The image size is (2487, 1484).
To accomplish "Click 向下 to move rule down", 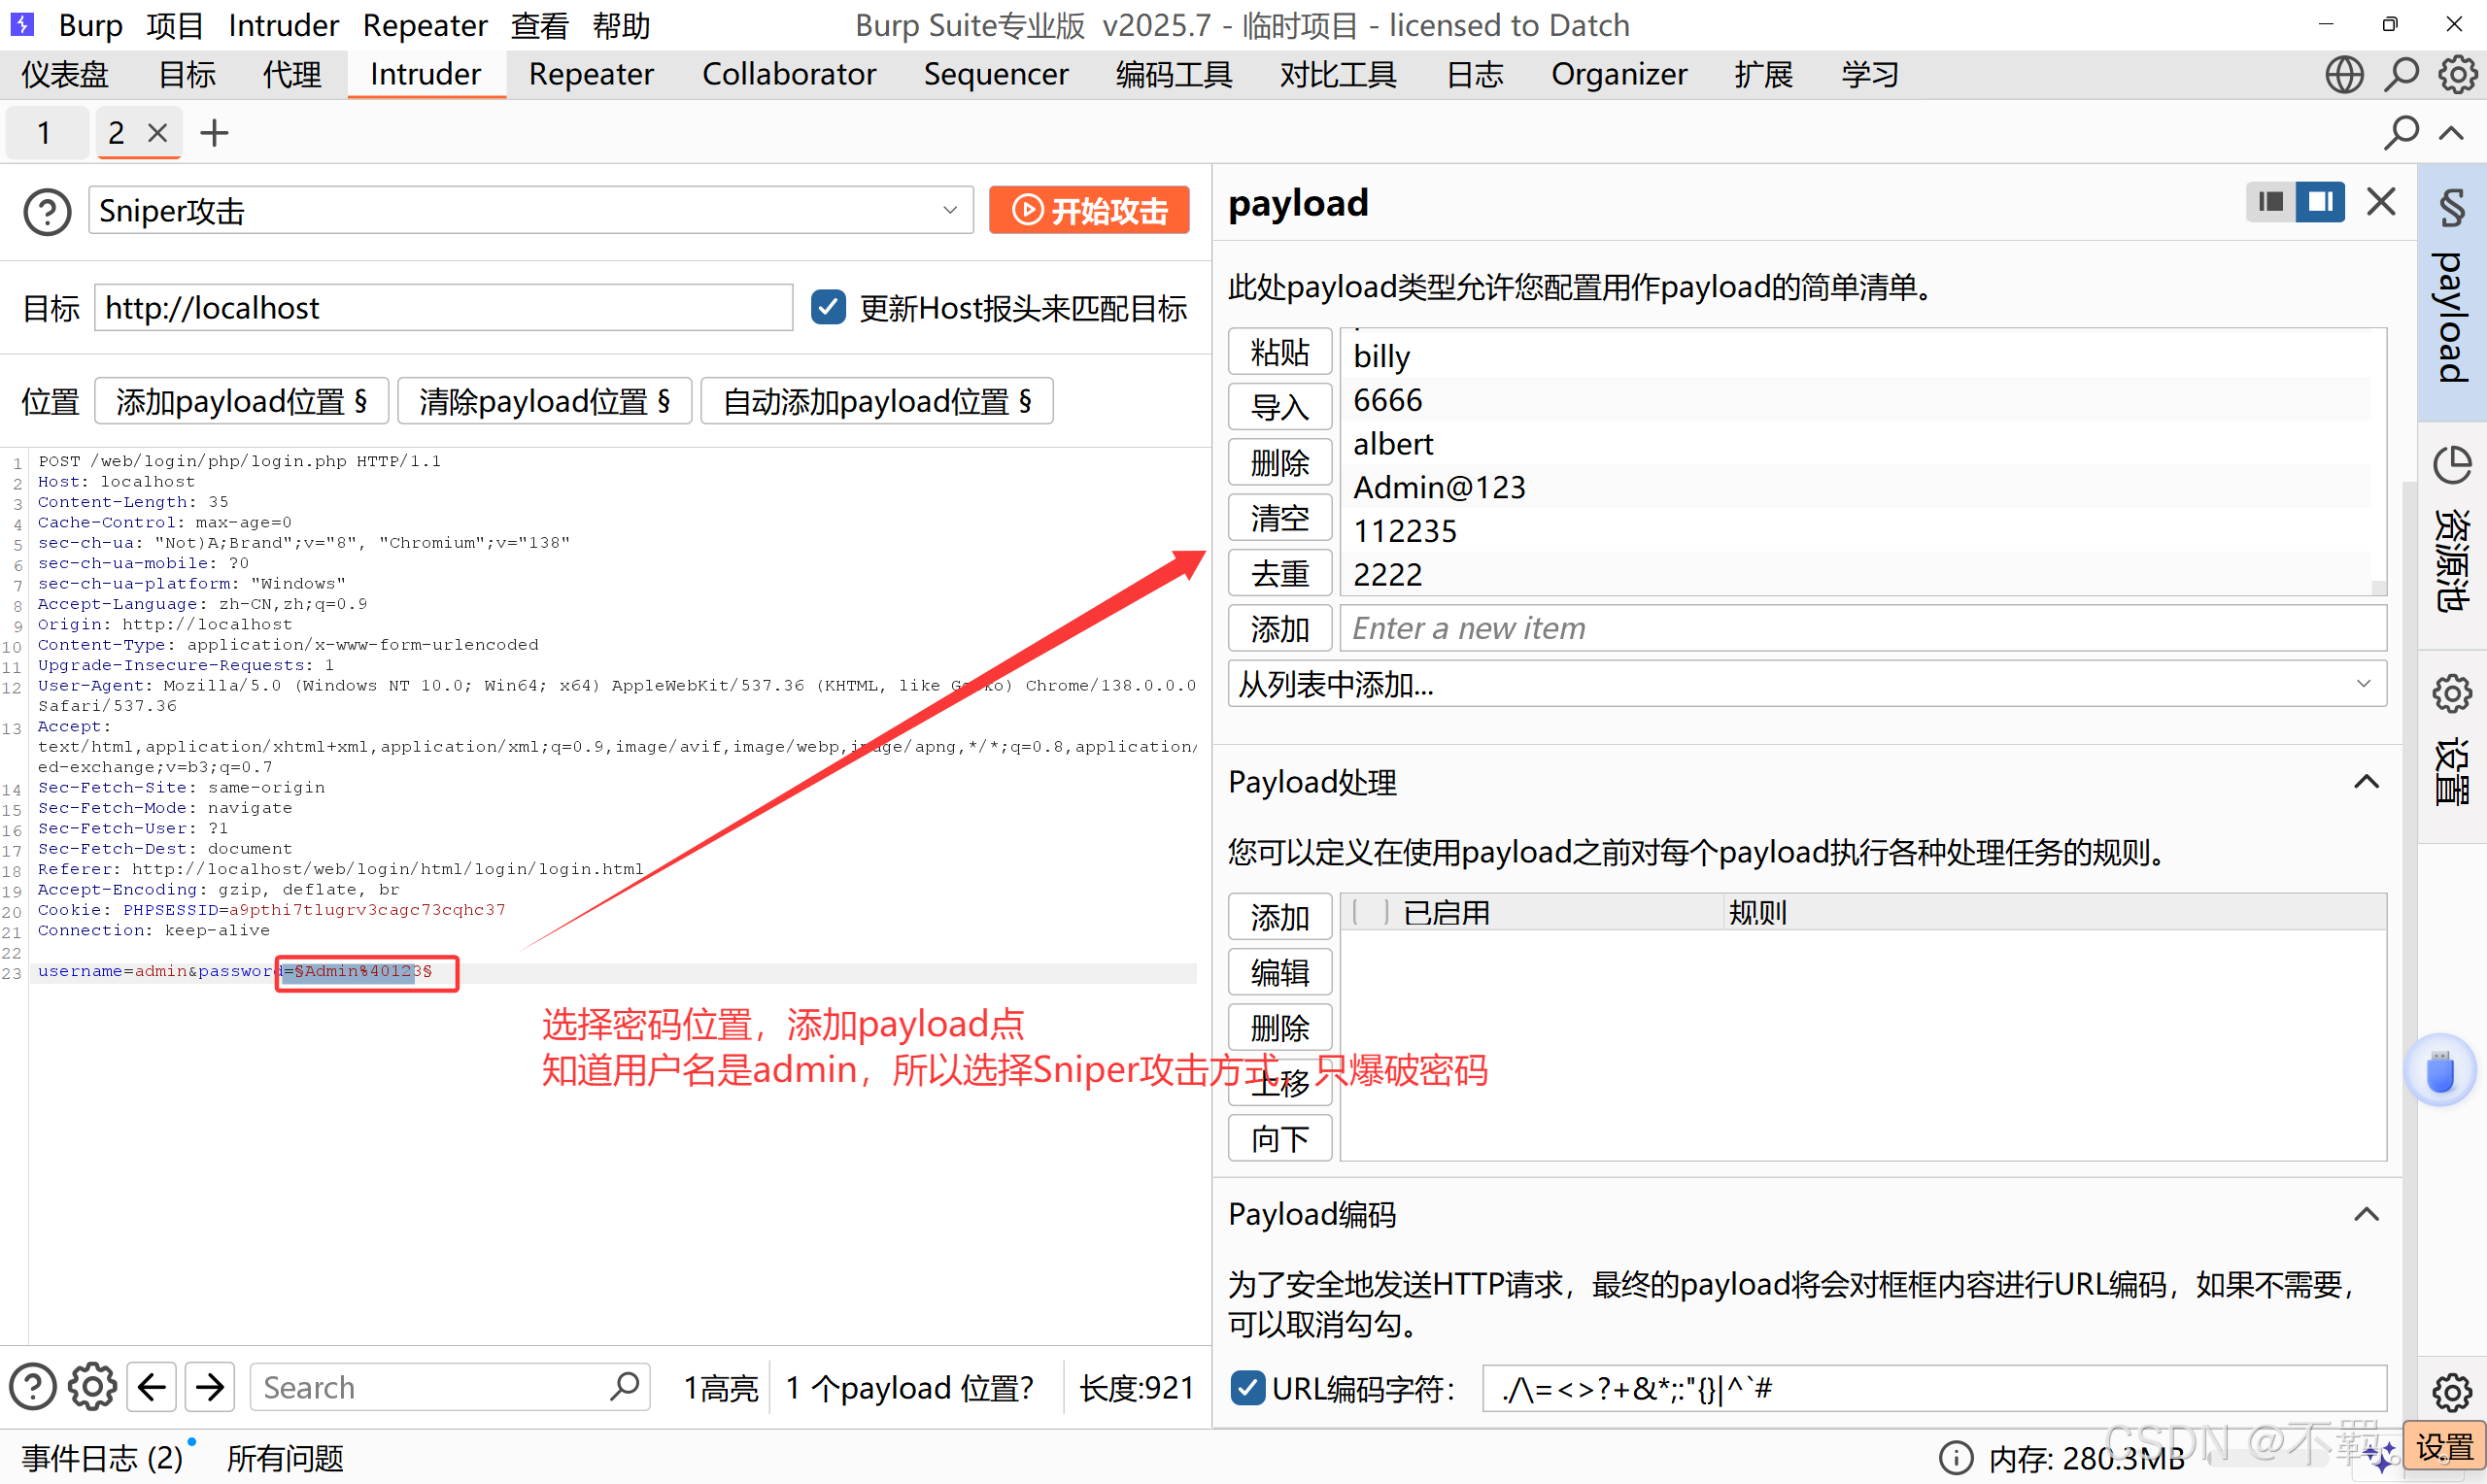I will (1279, 1138).
